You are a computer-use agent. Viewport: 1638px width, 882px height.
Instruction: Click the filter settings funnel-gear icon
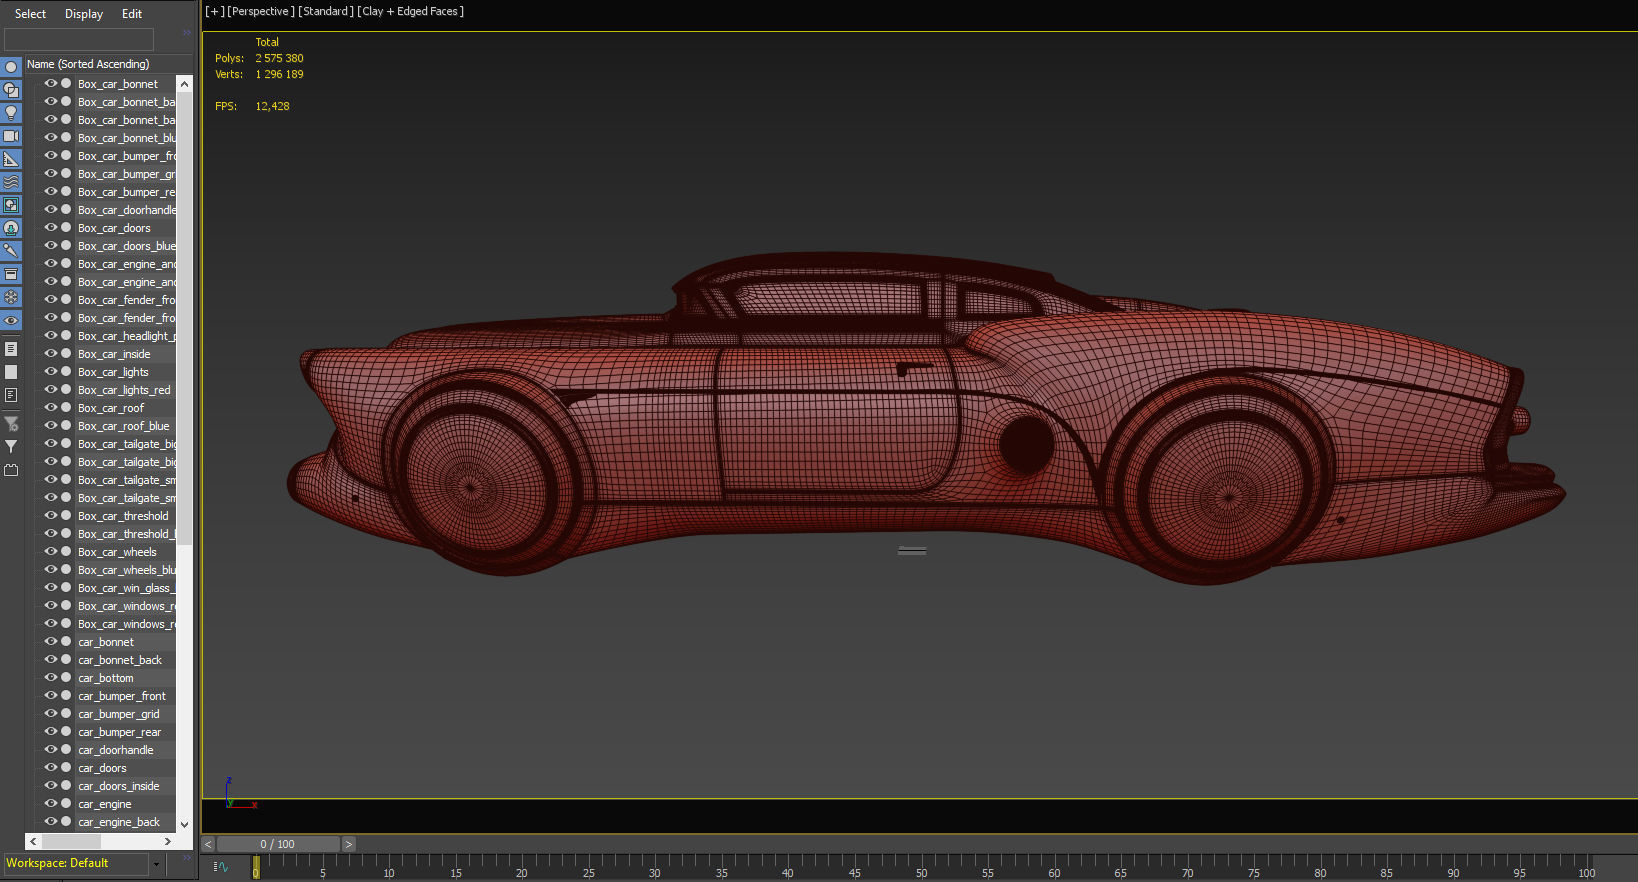(11, 424)
